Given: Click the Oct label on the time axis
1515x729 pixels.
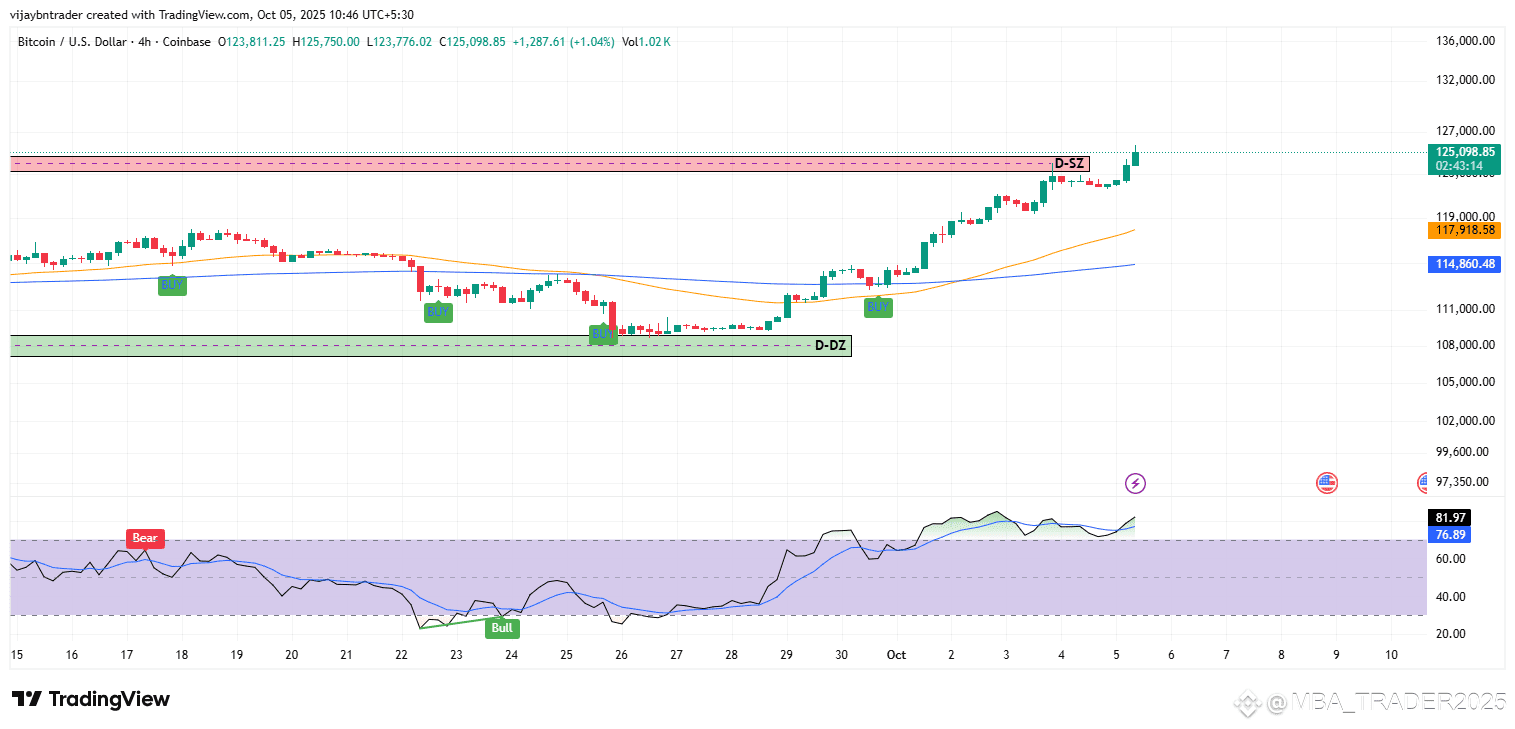Looking at the screenshot, I should click(x=896, y=654).
